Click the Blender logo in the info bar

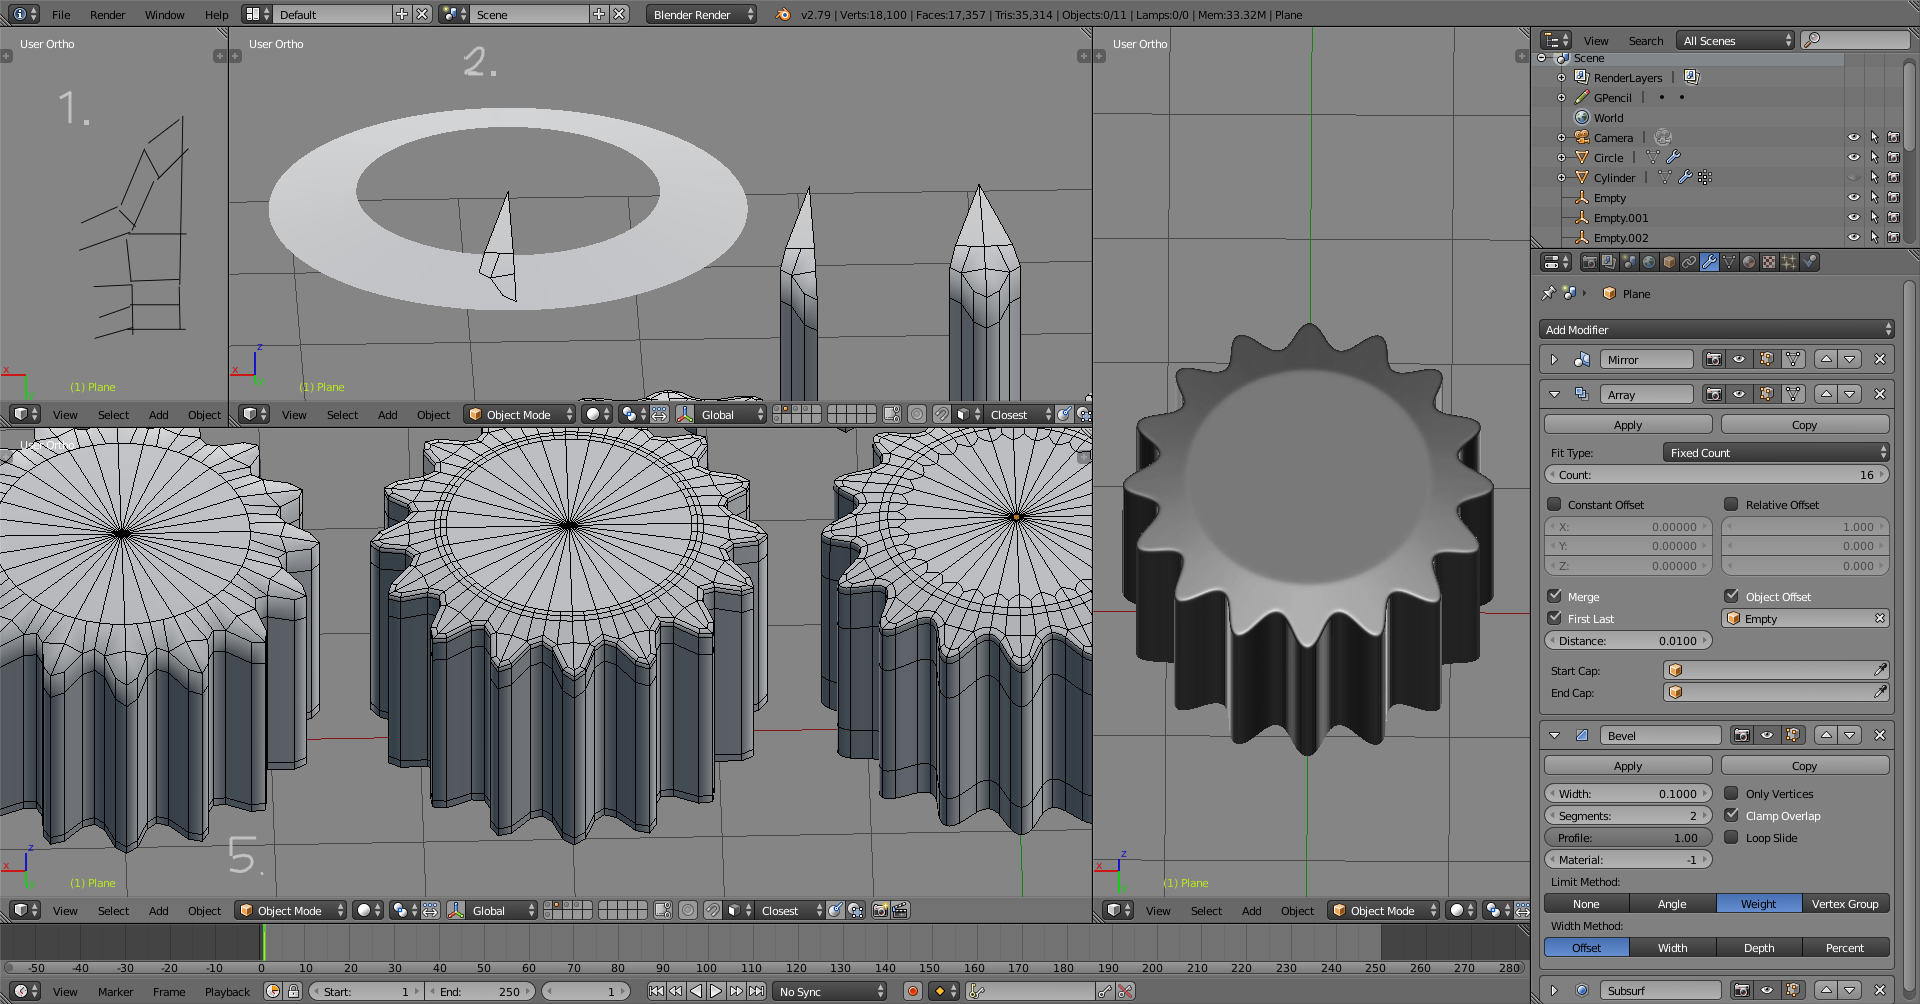pos(783,14)
